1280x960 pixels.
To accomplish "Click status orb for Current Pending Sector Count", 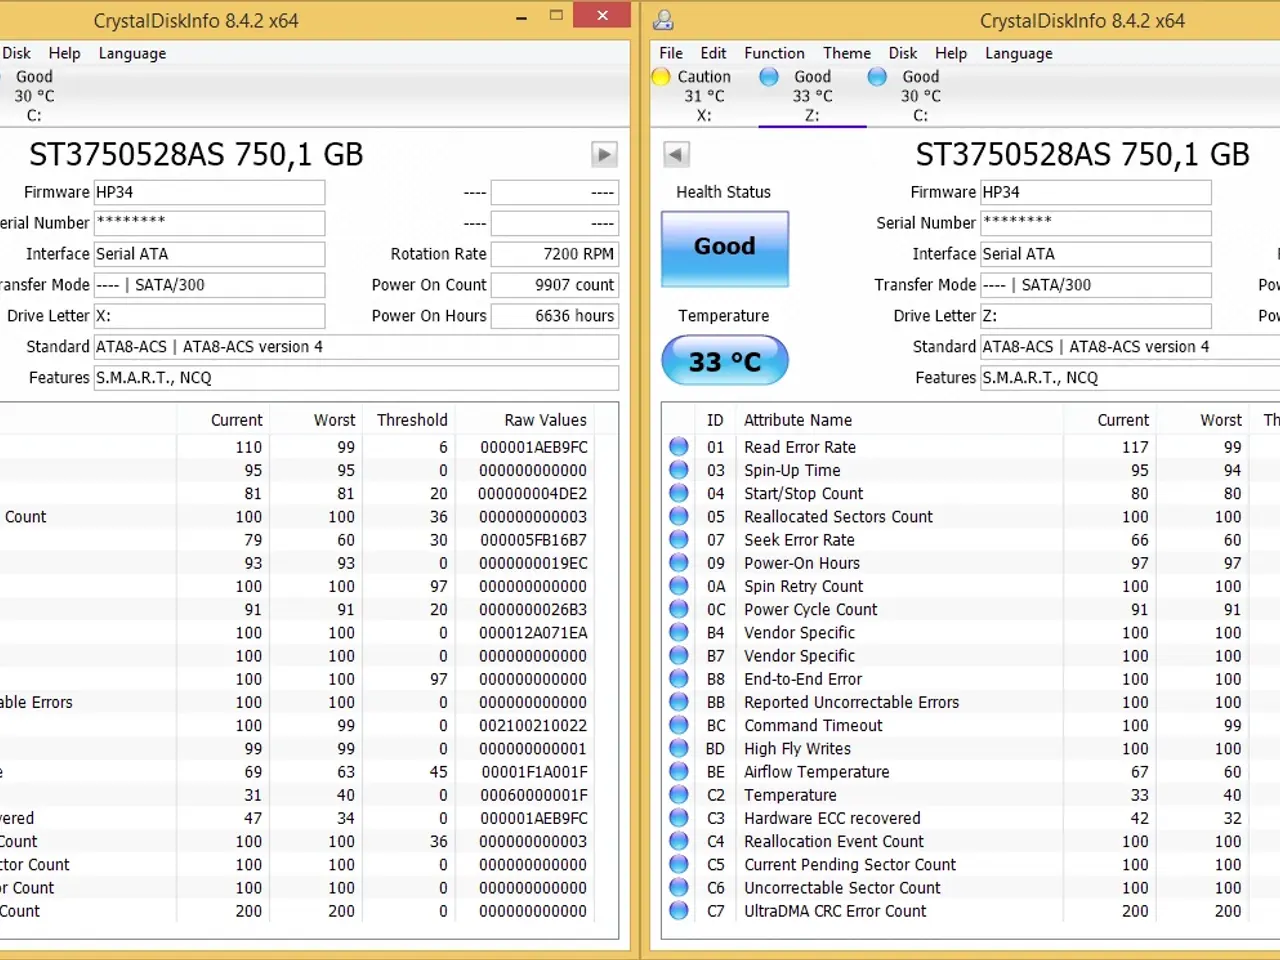I will click(x=679, y=864).
